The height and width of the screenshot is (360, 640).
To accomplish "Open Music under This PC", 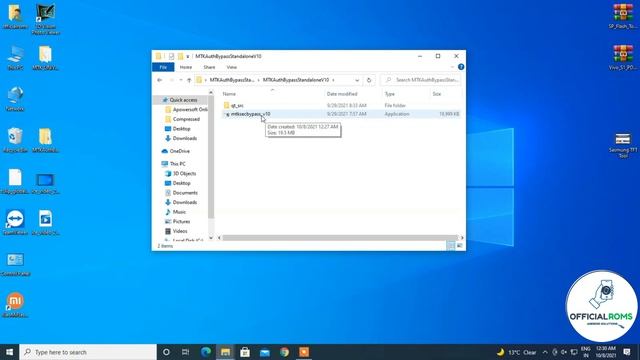I will click(x=176, y=212).
